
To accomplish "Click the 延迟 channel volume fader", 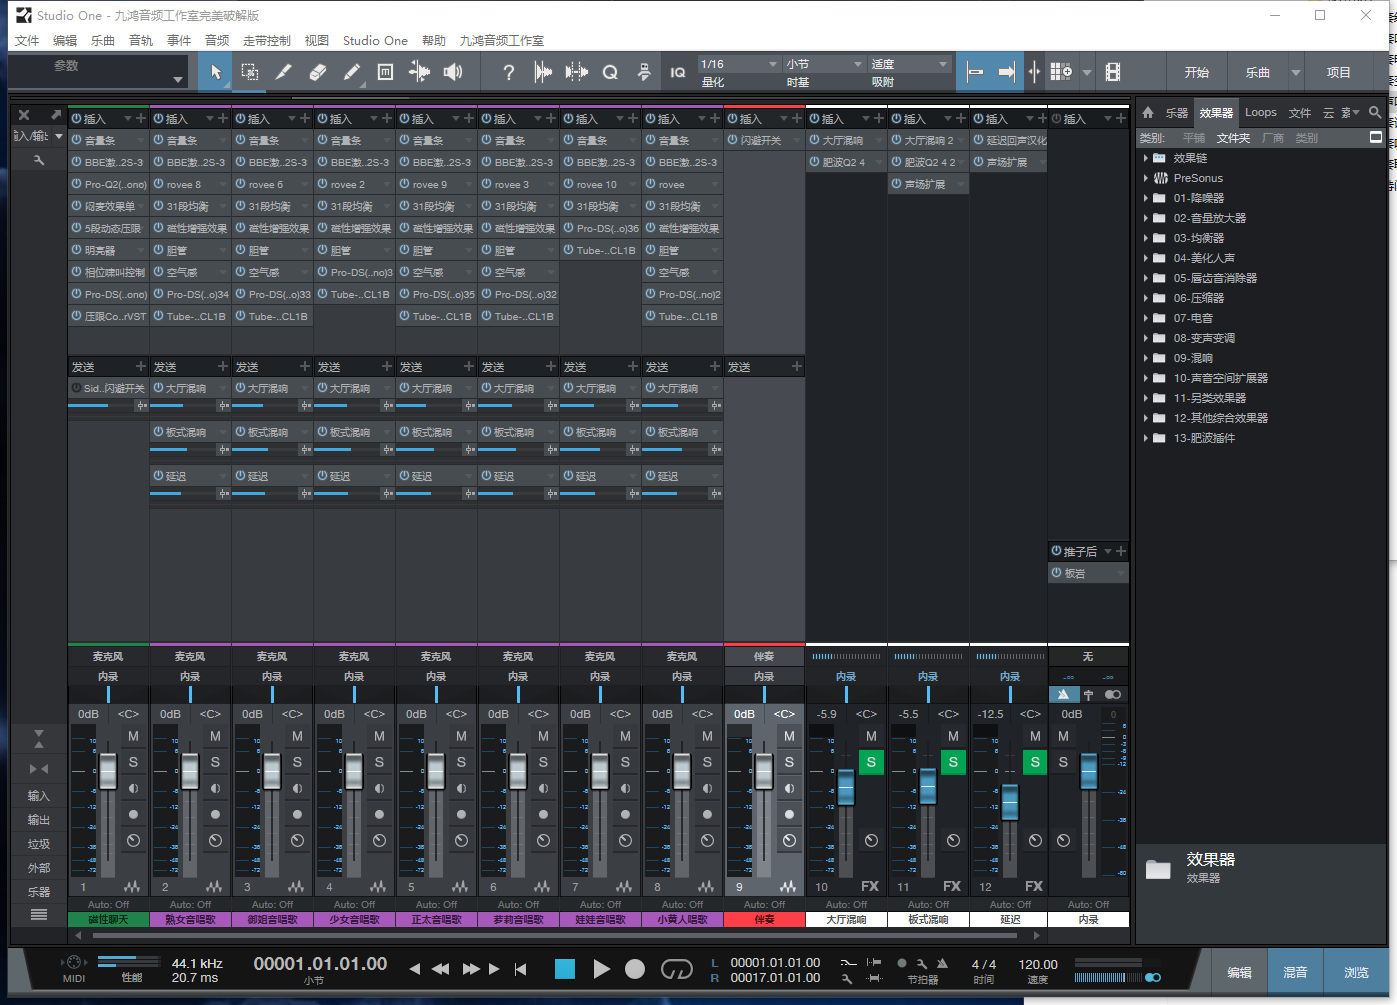I will click(x=1010, y=800).
